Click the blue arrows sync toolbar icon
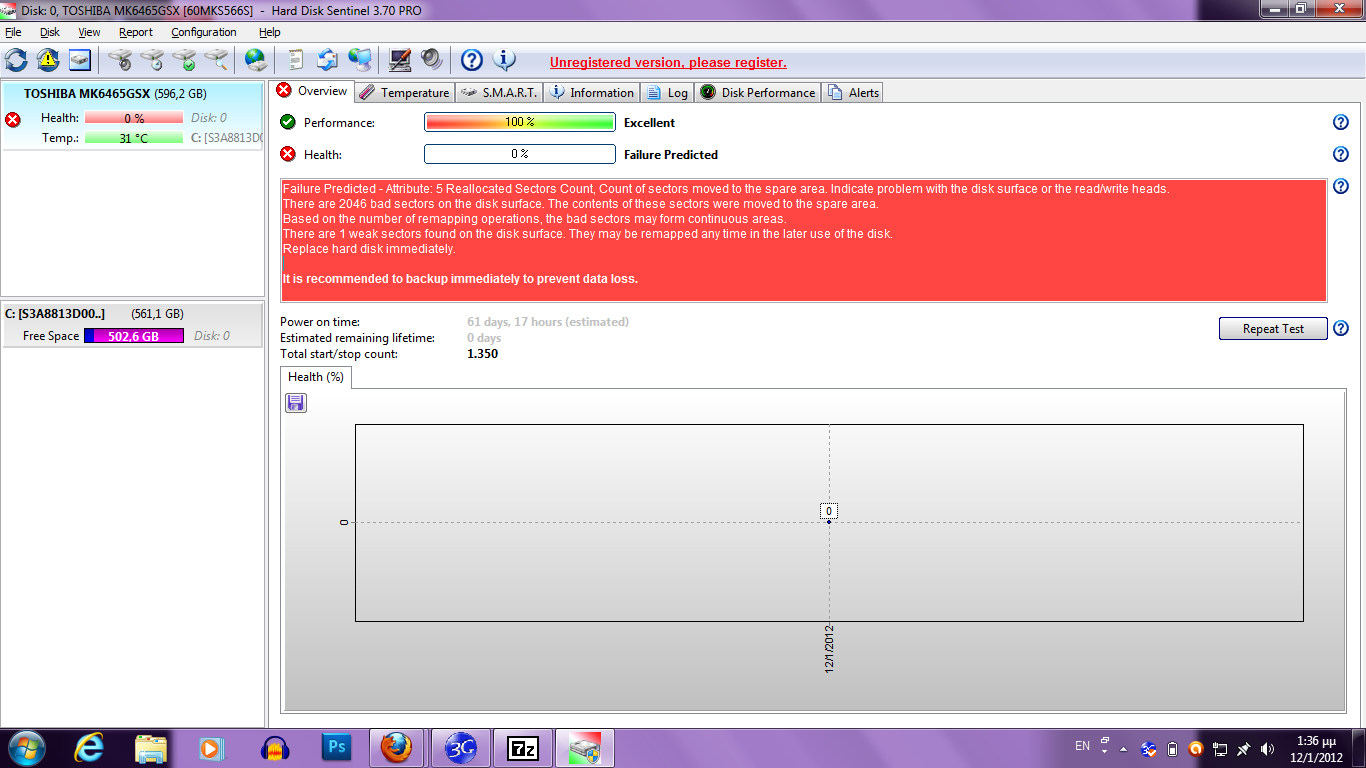Screen dimensions: 1366x768 [328, 60]
